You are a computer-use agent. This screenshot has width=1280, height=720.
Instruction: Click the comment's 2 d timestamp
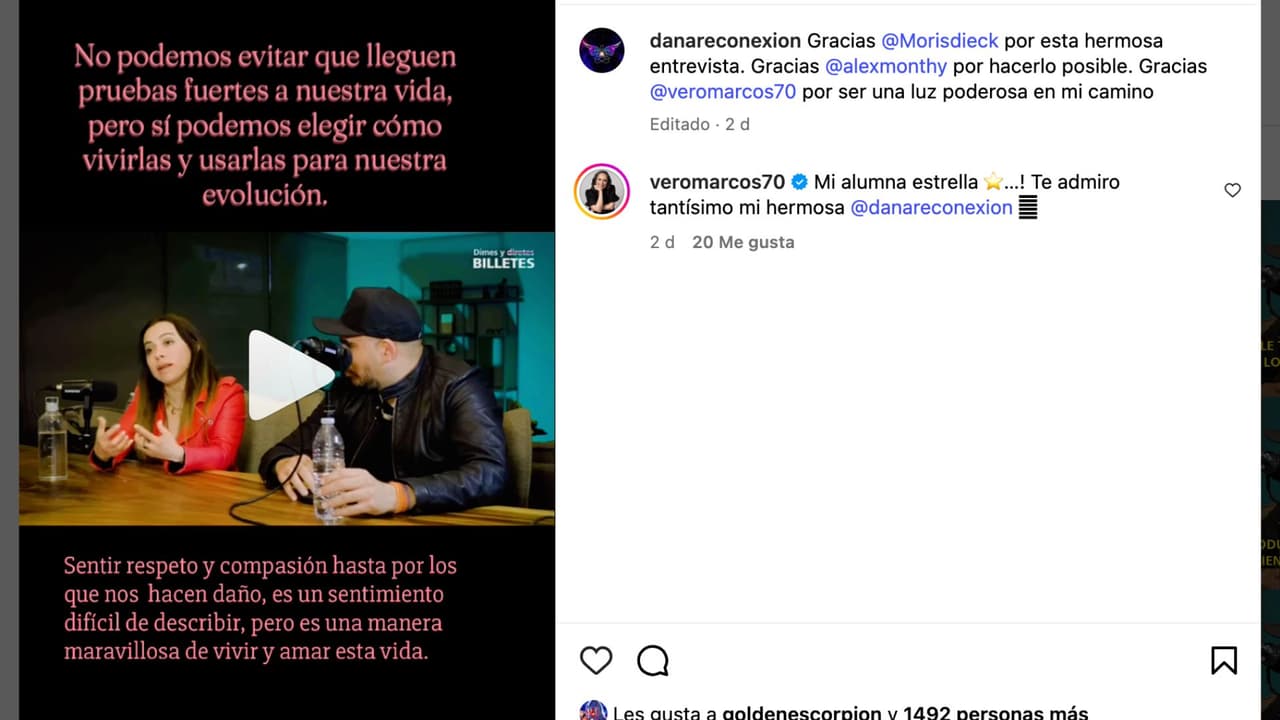click(x=662, y=242)
